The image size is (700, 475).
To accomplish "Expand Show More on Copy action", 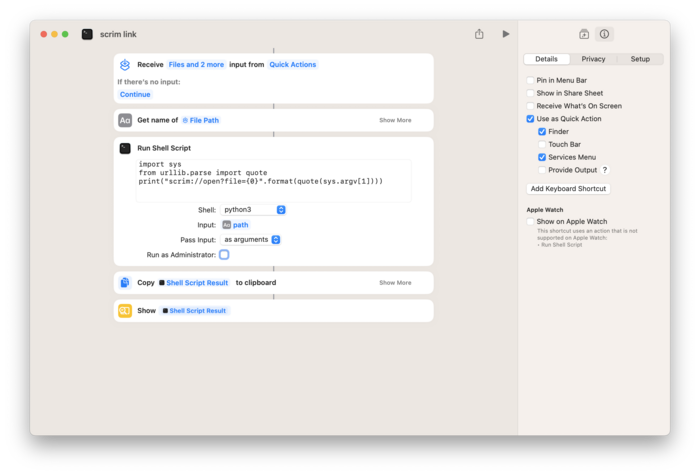I will point(395,283).
